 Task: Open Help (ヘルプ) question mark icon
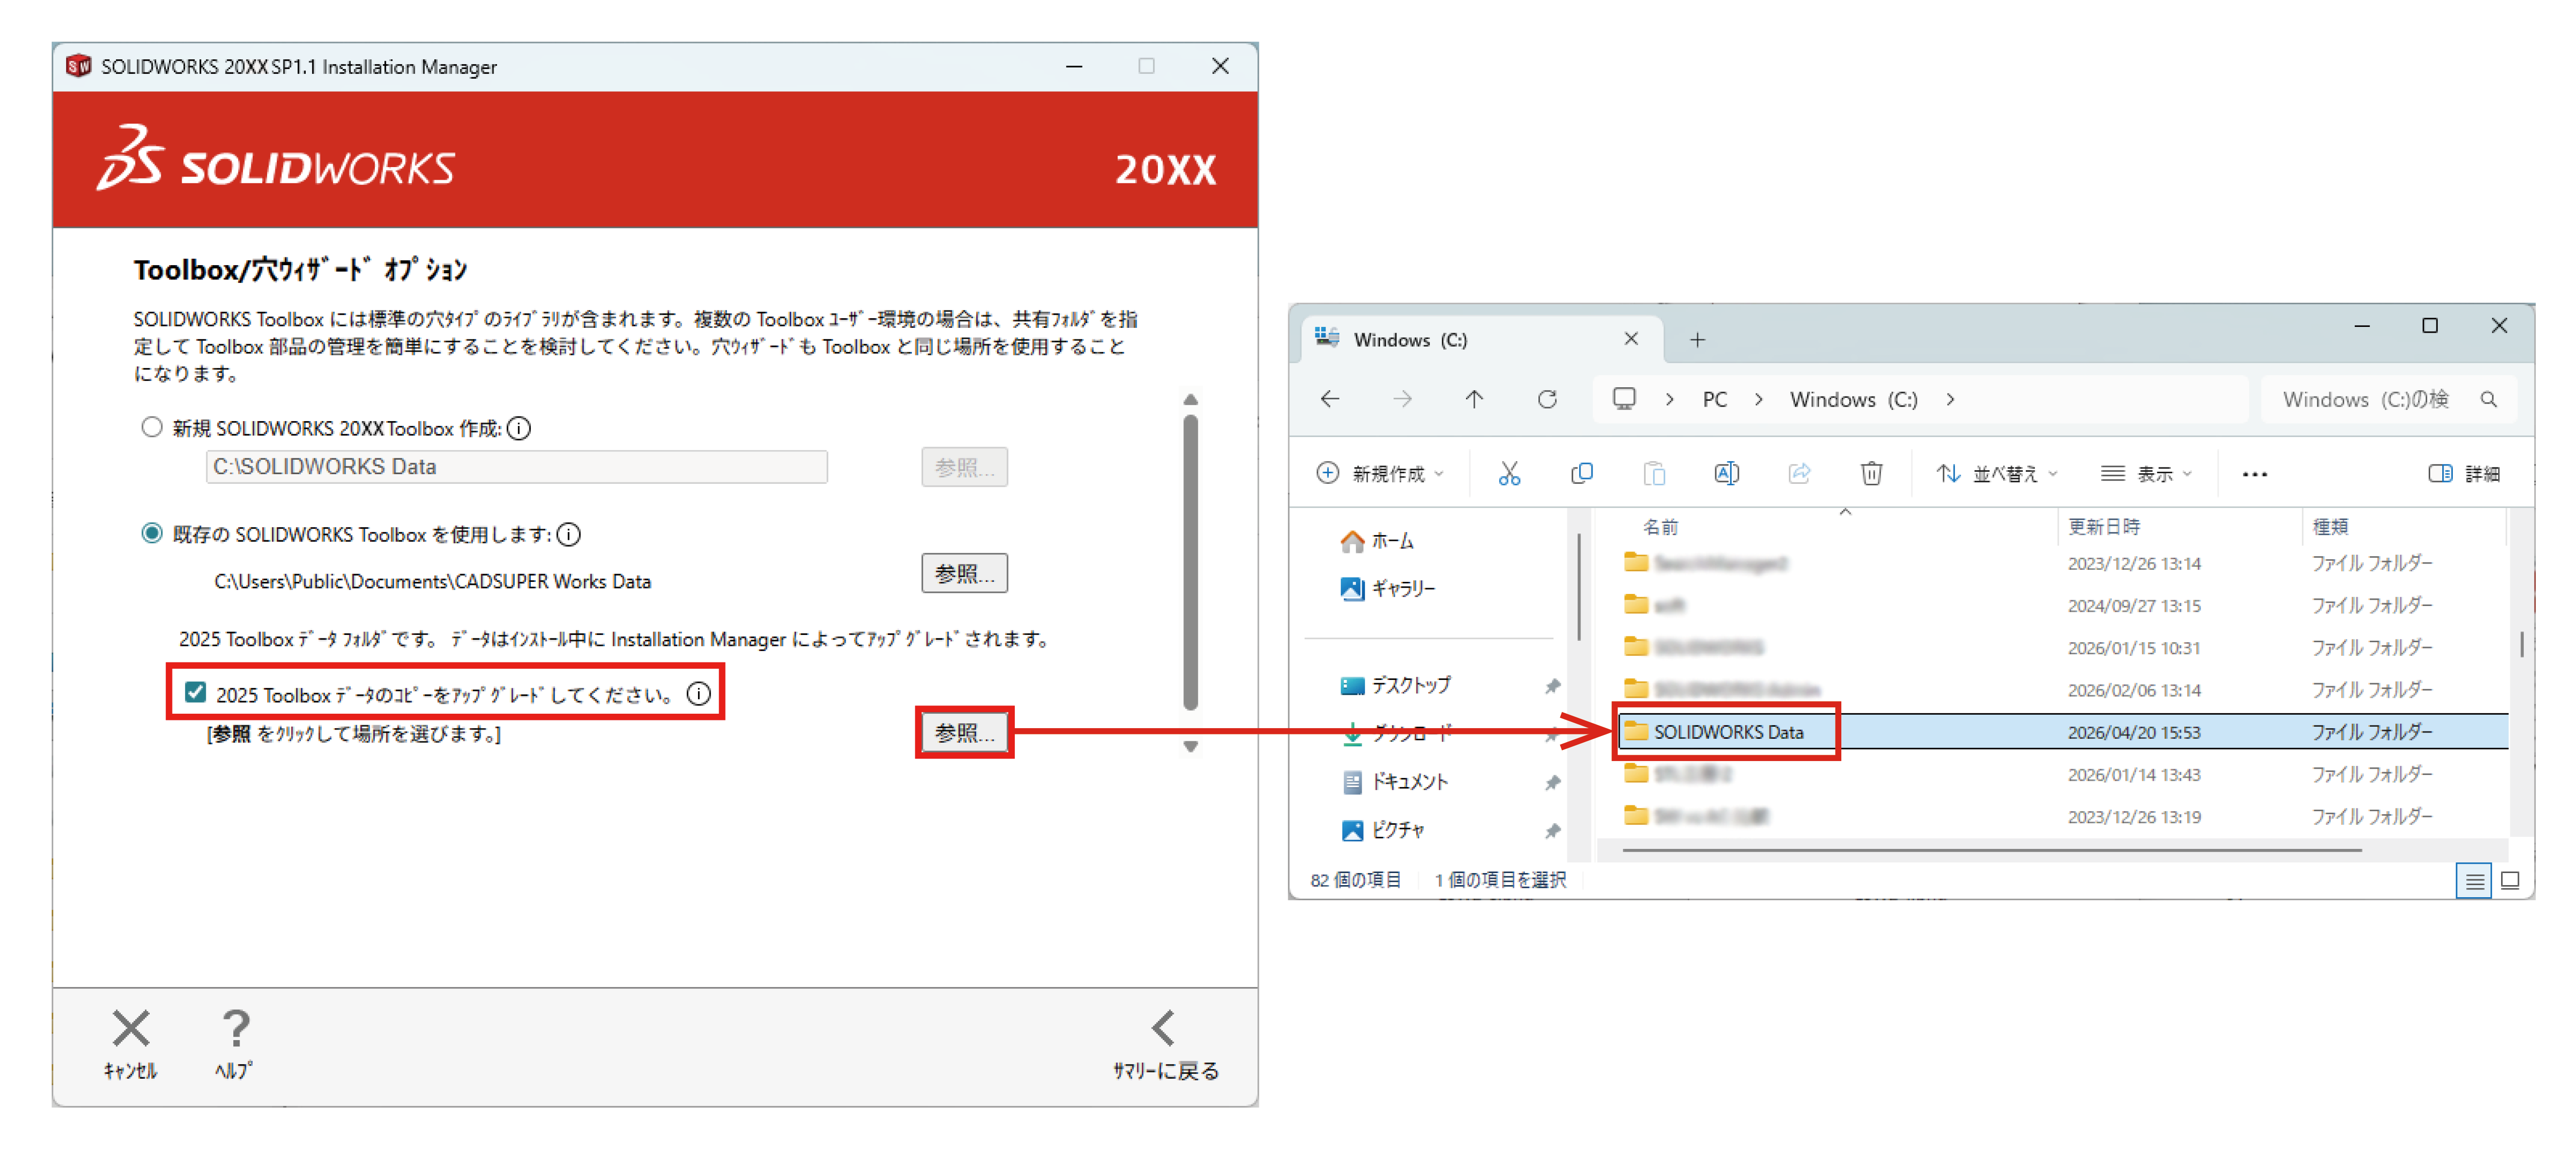point(235,1028)
